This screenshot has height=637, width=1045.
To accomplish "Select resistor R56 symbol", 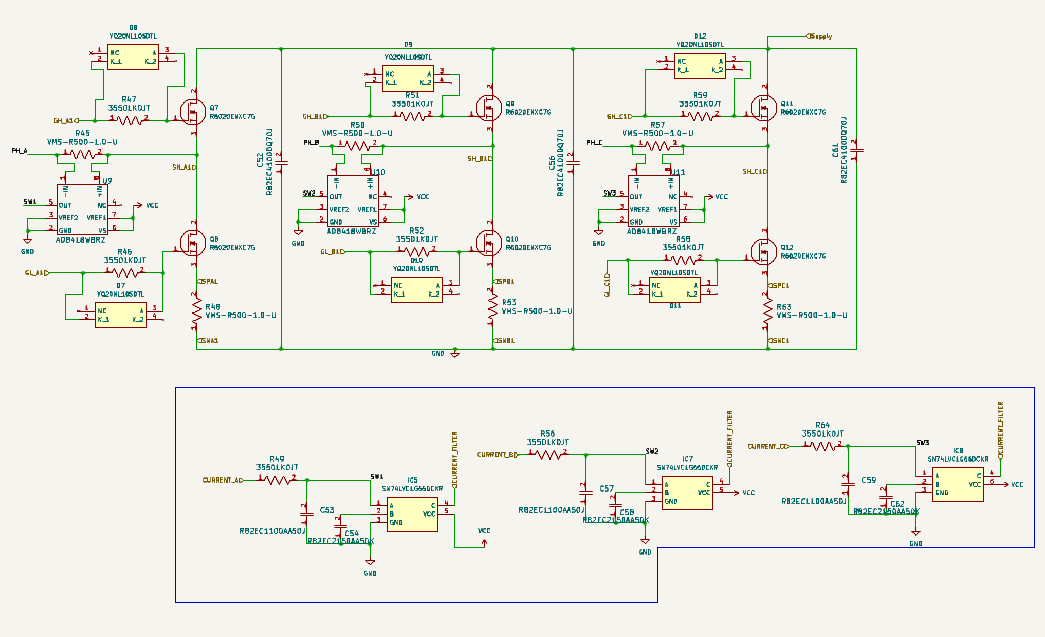I will pyautogui.click(x=548, y=455).
